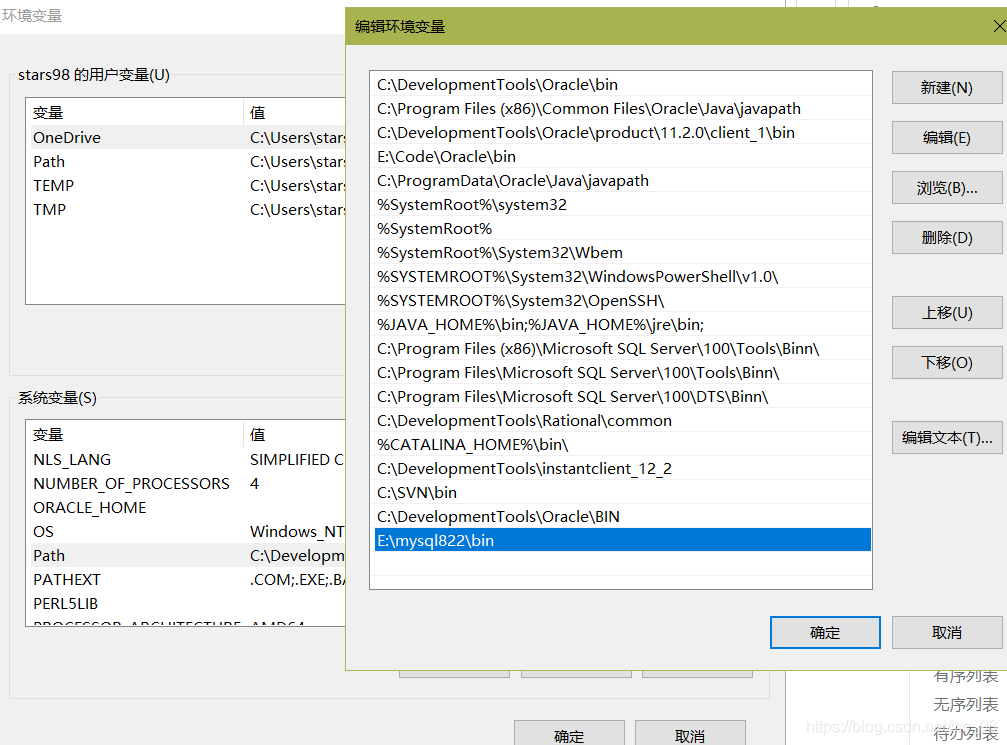The image size is (1007, 745).
Task: Select the %CATALINA_HOME%\bin\ entry
Action: click(x=620, y=445)
